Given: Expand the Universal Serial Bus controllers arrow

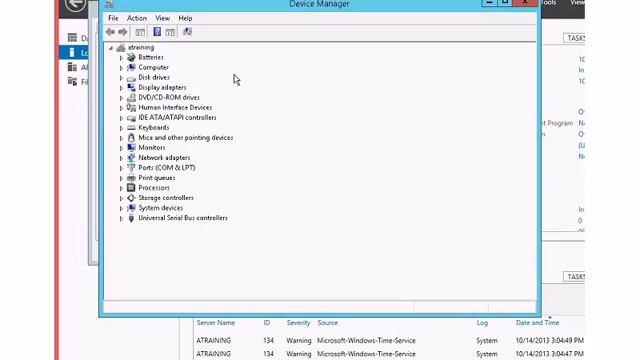Looking at the screenshot, I should click(x=121, y=218).
